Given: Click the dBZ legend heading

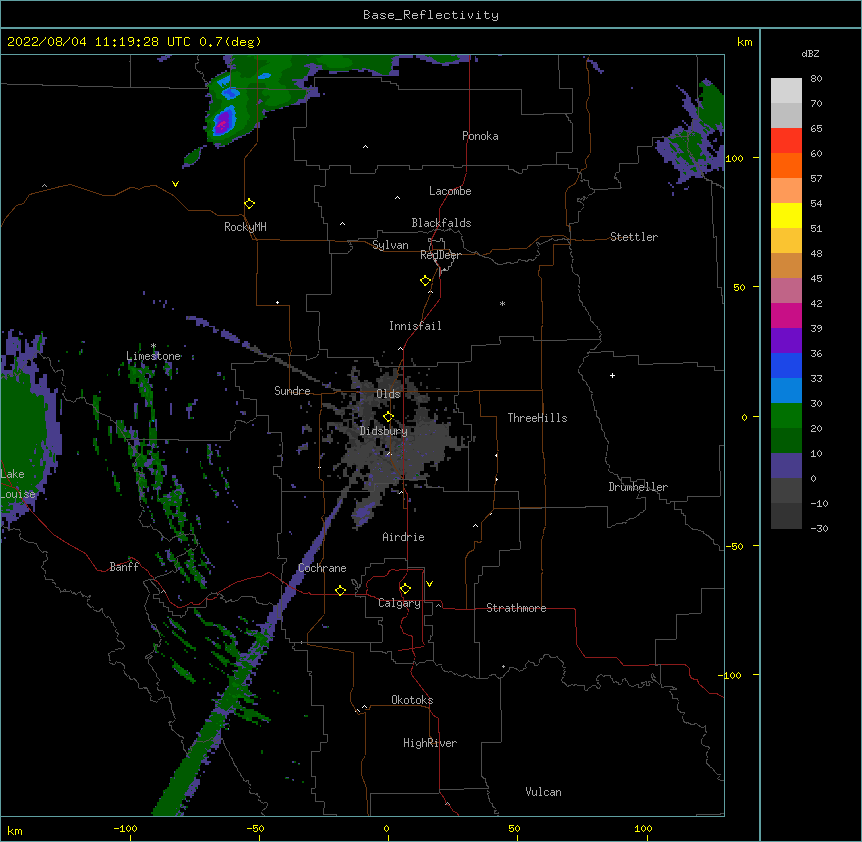Looking at the screenshot, I should [x=810, y=53].
